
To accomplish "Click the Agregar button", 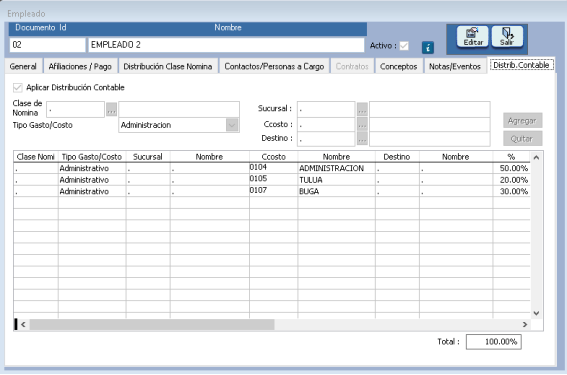I will [523, 120].
